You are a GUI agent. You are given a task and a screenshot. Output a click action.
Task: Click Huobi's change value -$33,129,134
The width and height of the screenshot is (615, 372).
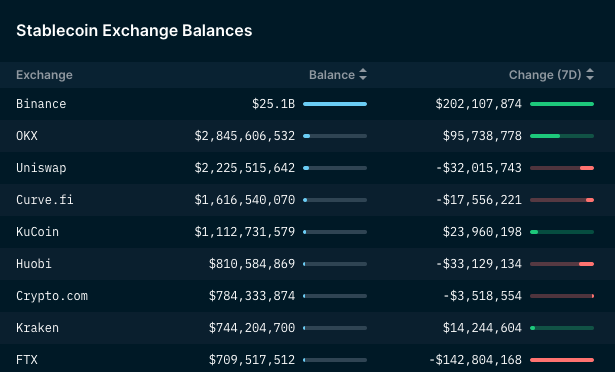click(479, 264)
